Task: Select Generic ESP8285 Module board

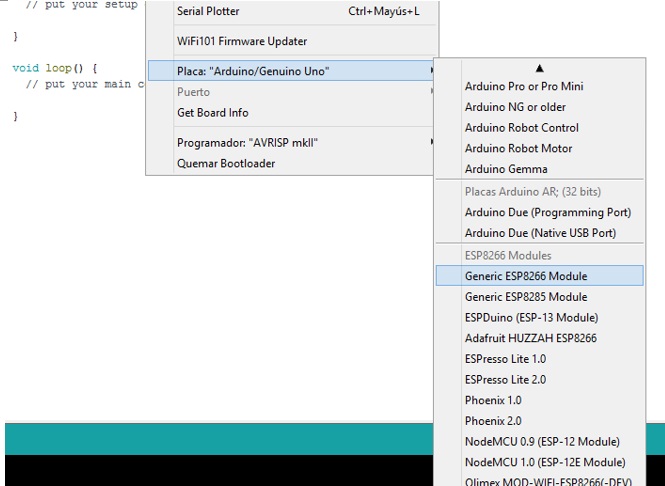Action: (526, 297)
